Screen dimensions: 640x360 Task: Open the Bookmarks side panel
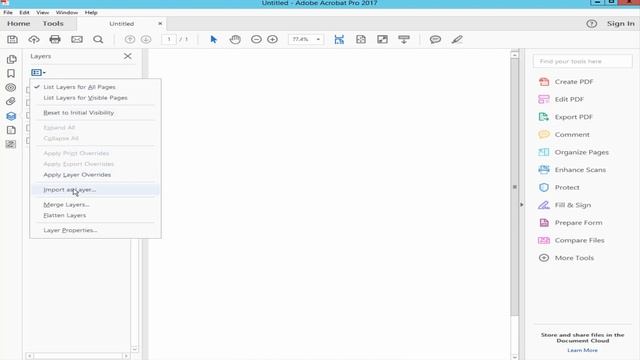pyautogui.click(x=11, y=73)
